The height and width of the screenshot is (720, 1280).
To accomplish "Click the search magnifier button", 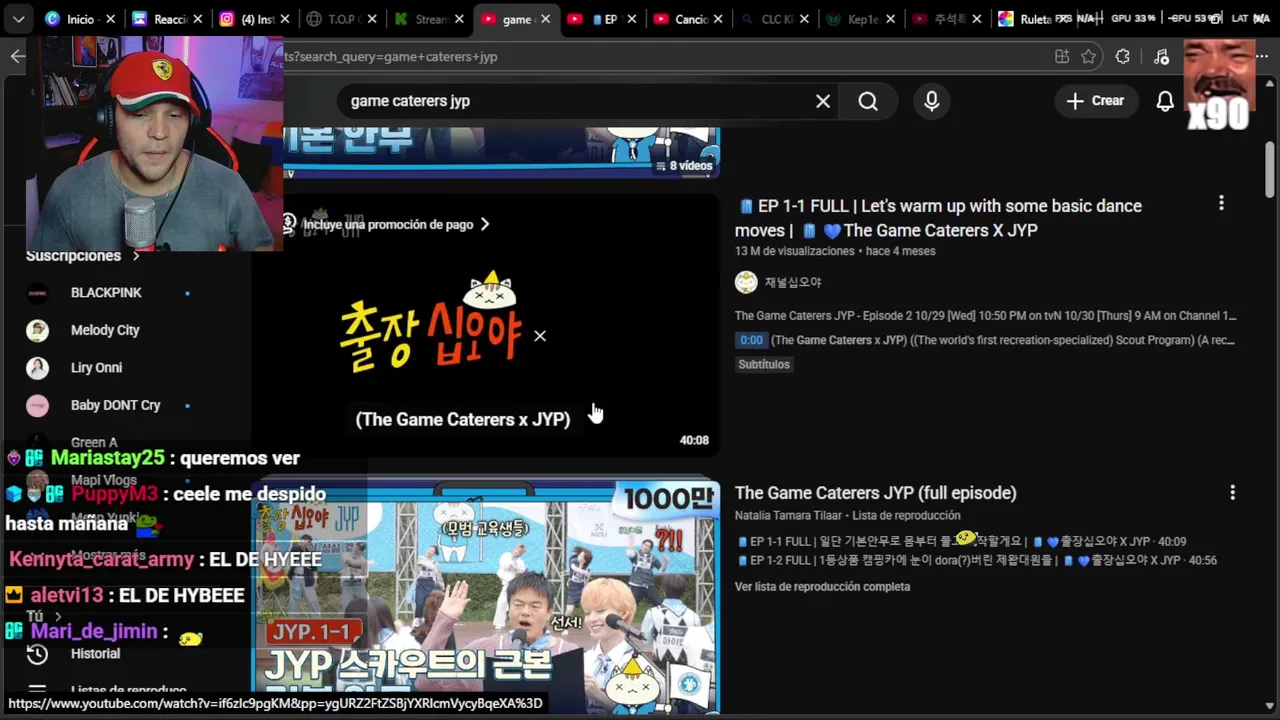I will (x=868, y=101).
